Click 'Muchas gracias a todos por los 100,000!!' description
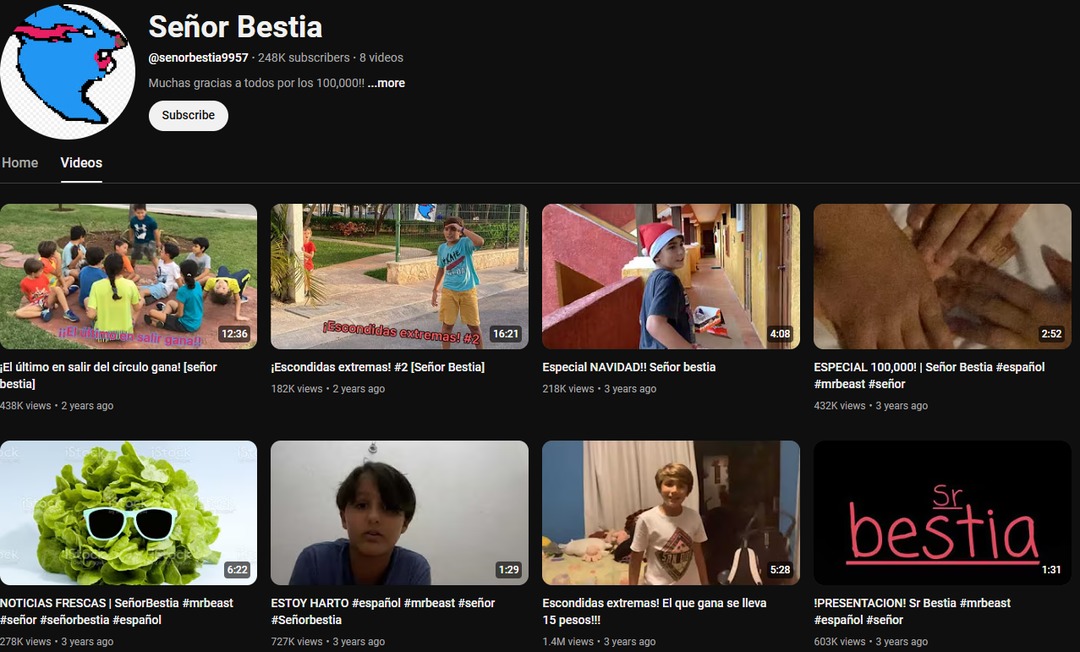The height and width of the screenshot is (652, 1080). (256, 83)
